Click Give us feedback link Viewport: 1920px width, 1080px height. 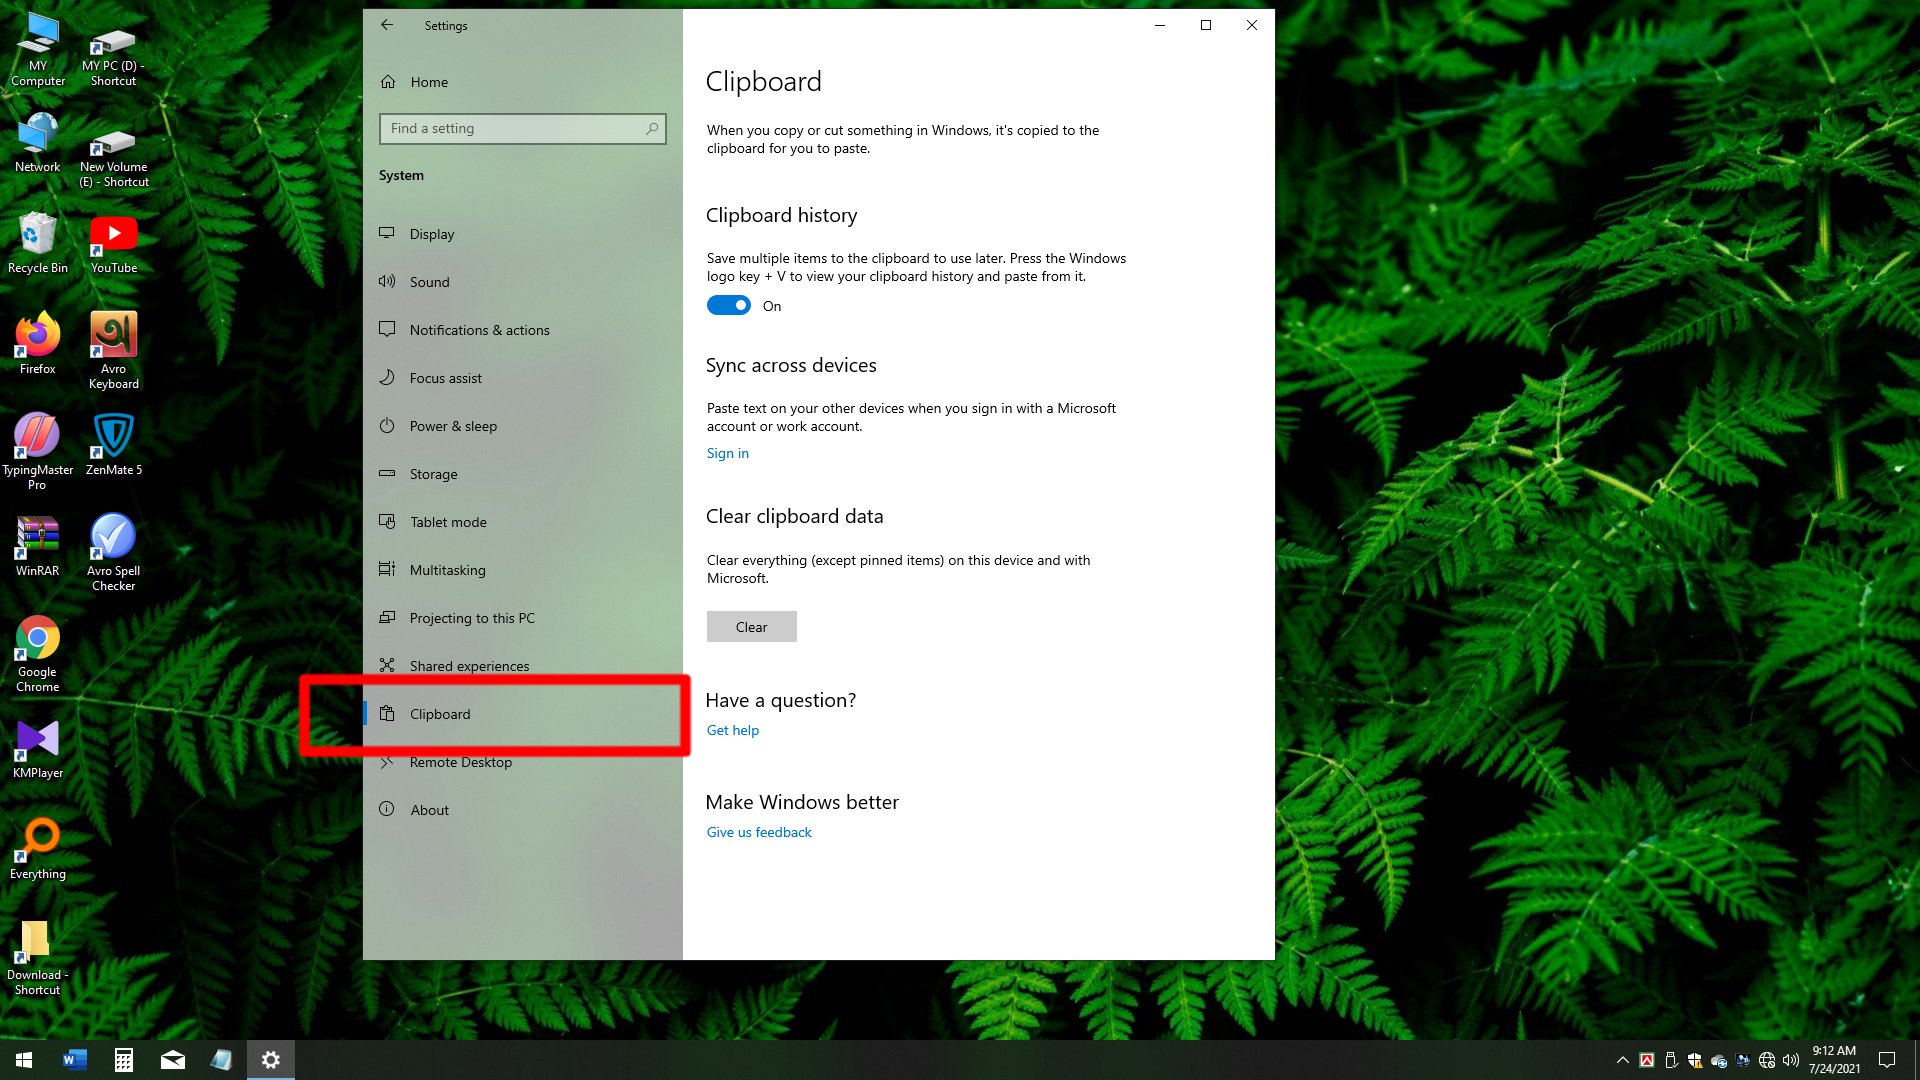pyautogui.click(x=758, y=832)
